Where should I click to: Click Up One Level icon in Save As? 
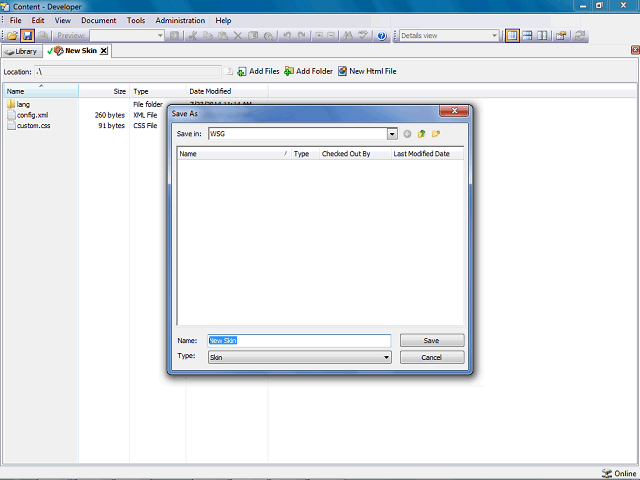(x=422, y=134)
